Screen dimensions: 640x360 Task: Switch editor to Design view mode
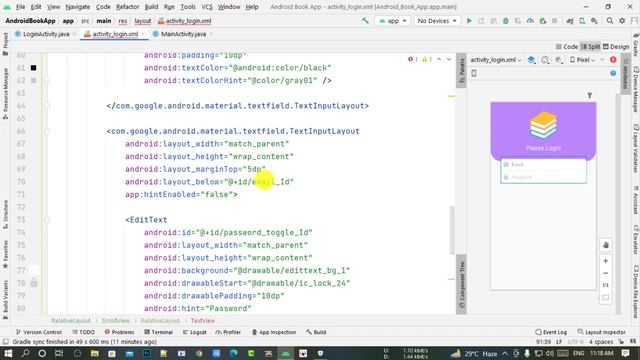click(616, 47)
